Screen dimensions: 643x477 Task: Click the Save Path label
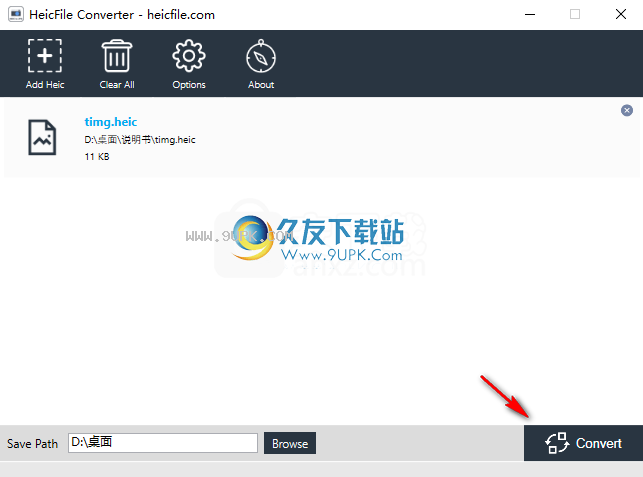[x=32, y=444]
